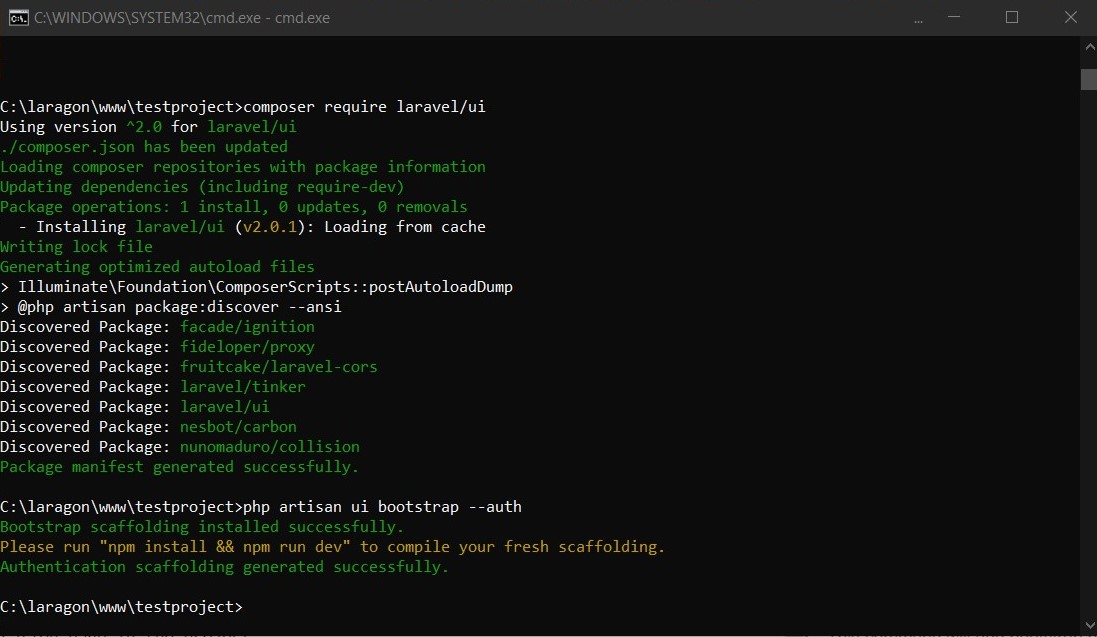Click the "laravel/tinker" package name
The image size is (1097, 637).
point(243,386)
